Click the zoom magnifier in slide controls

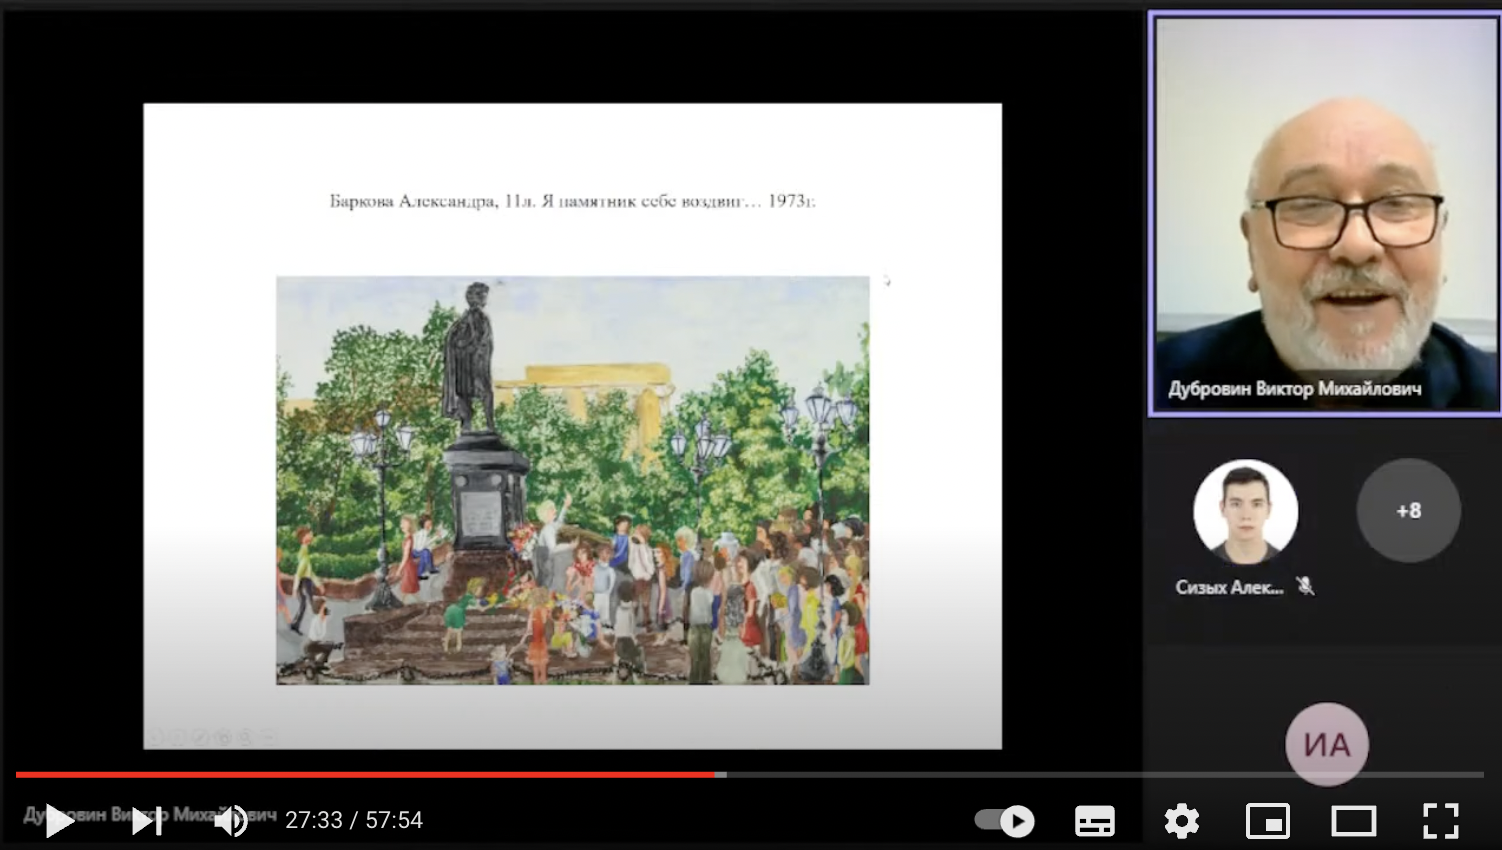coord(245,738)
